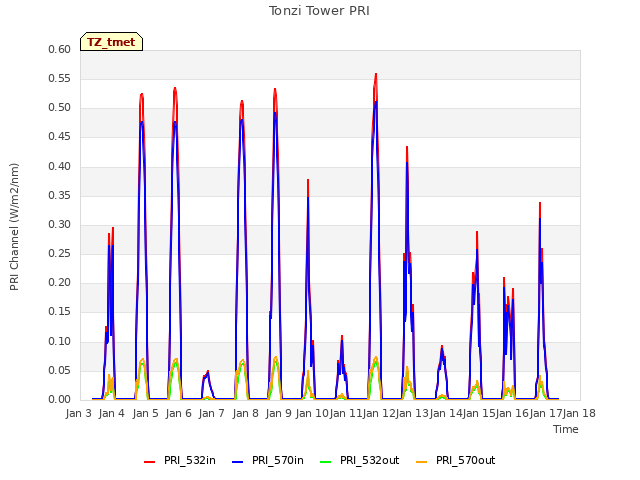Click the blue PRI_570in legend swatch
The width and height of the screenshot is (640, 480).
(238, 462)
